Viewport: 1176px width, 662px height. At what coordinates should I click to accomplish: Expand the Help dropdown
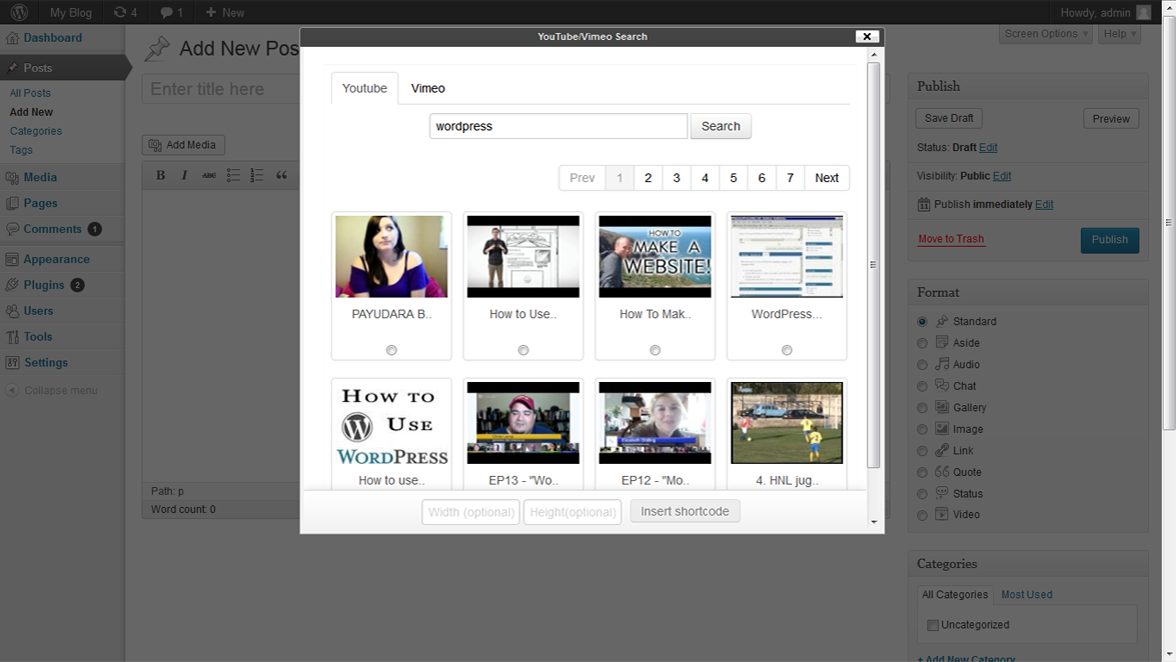coord(1119,34)
